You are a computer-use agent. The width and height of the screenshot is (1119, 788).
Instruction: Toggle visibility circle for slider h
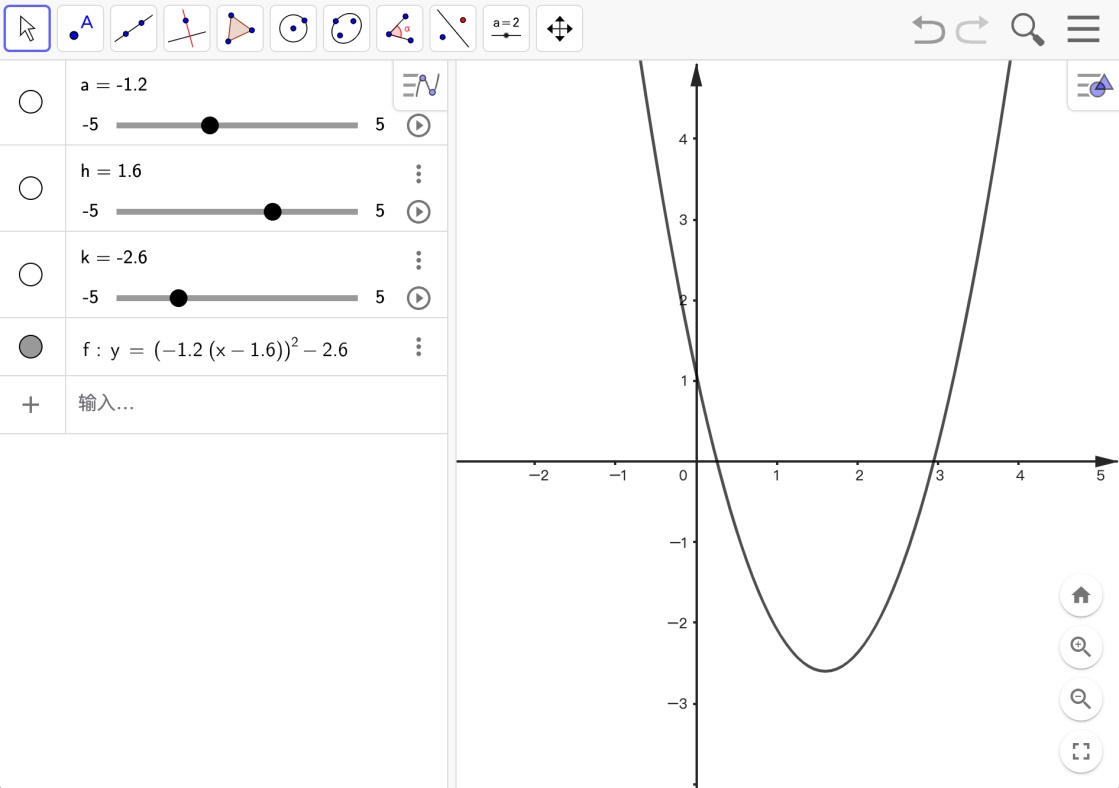tap(31, 188)
